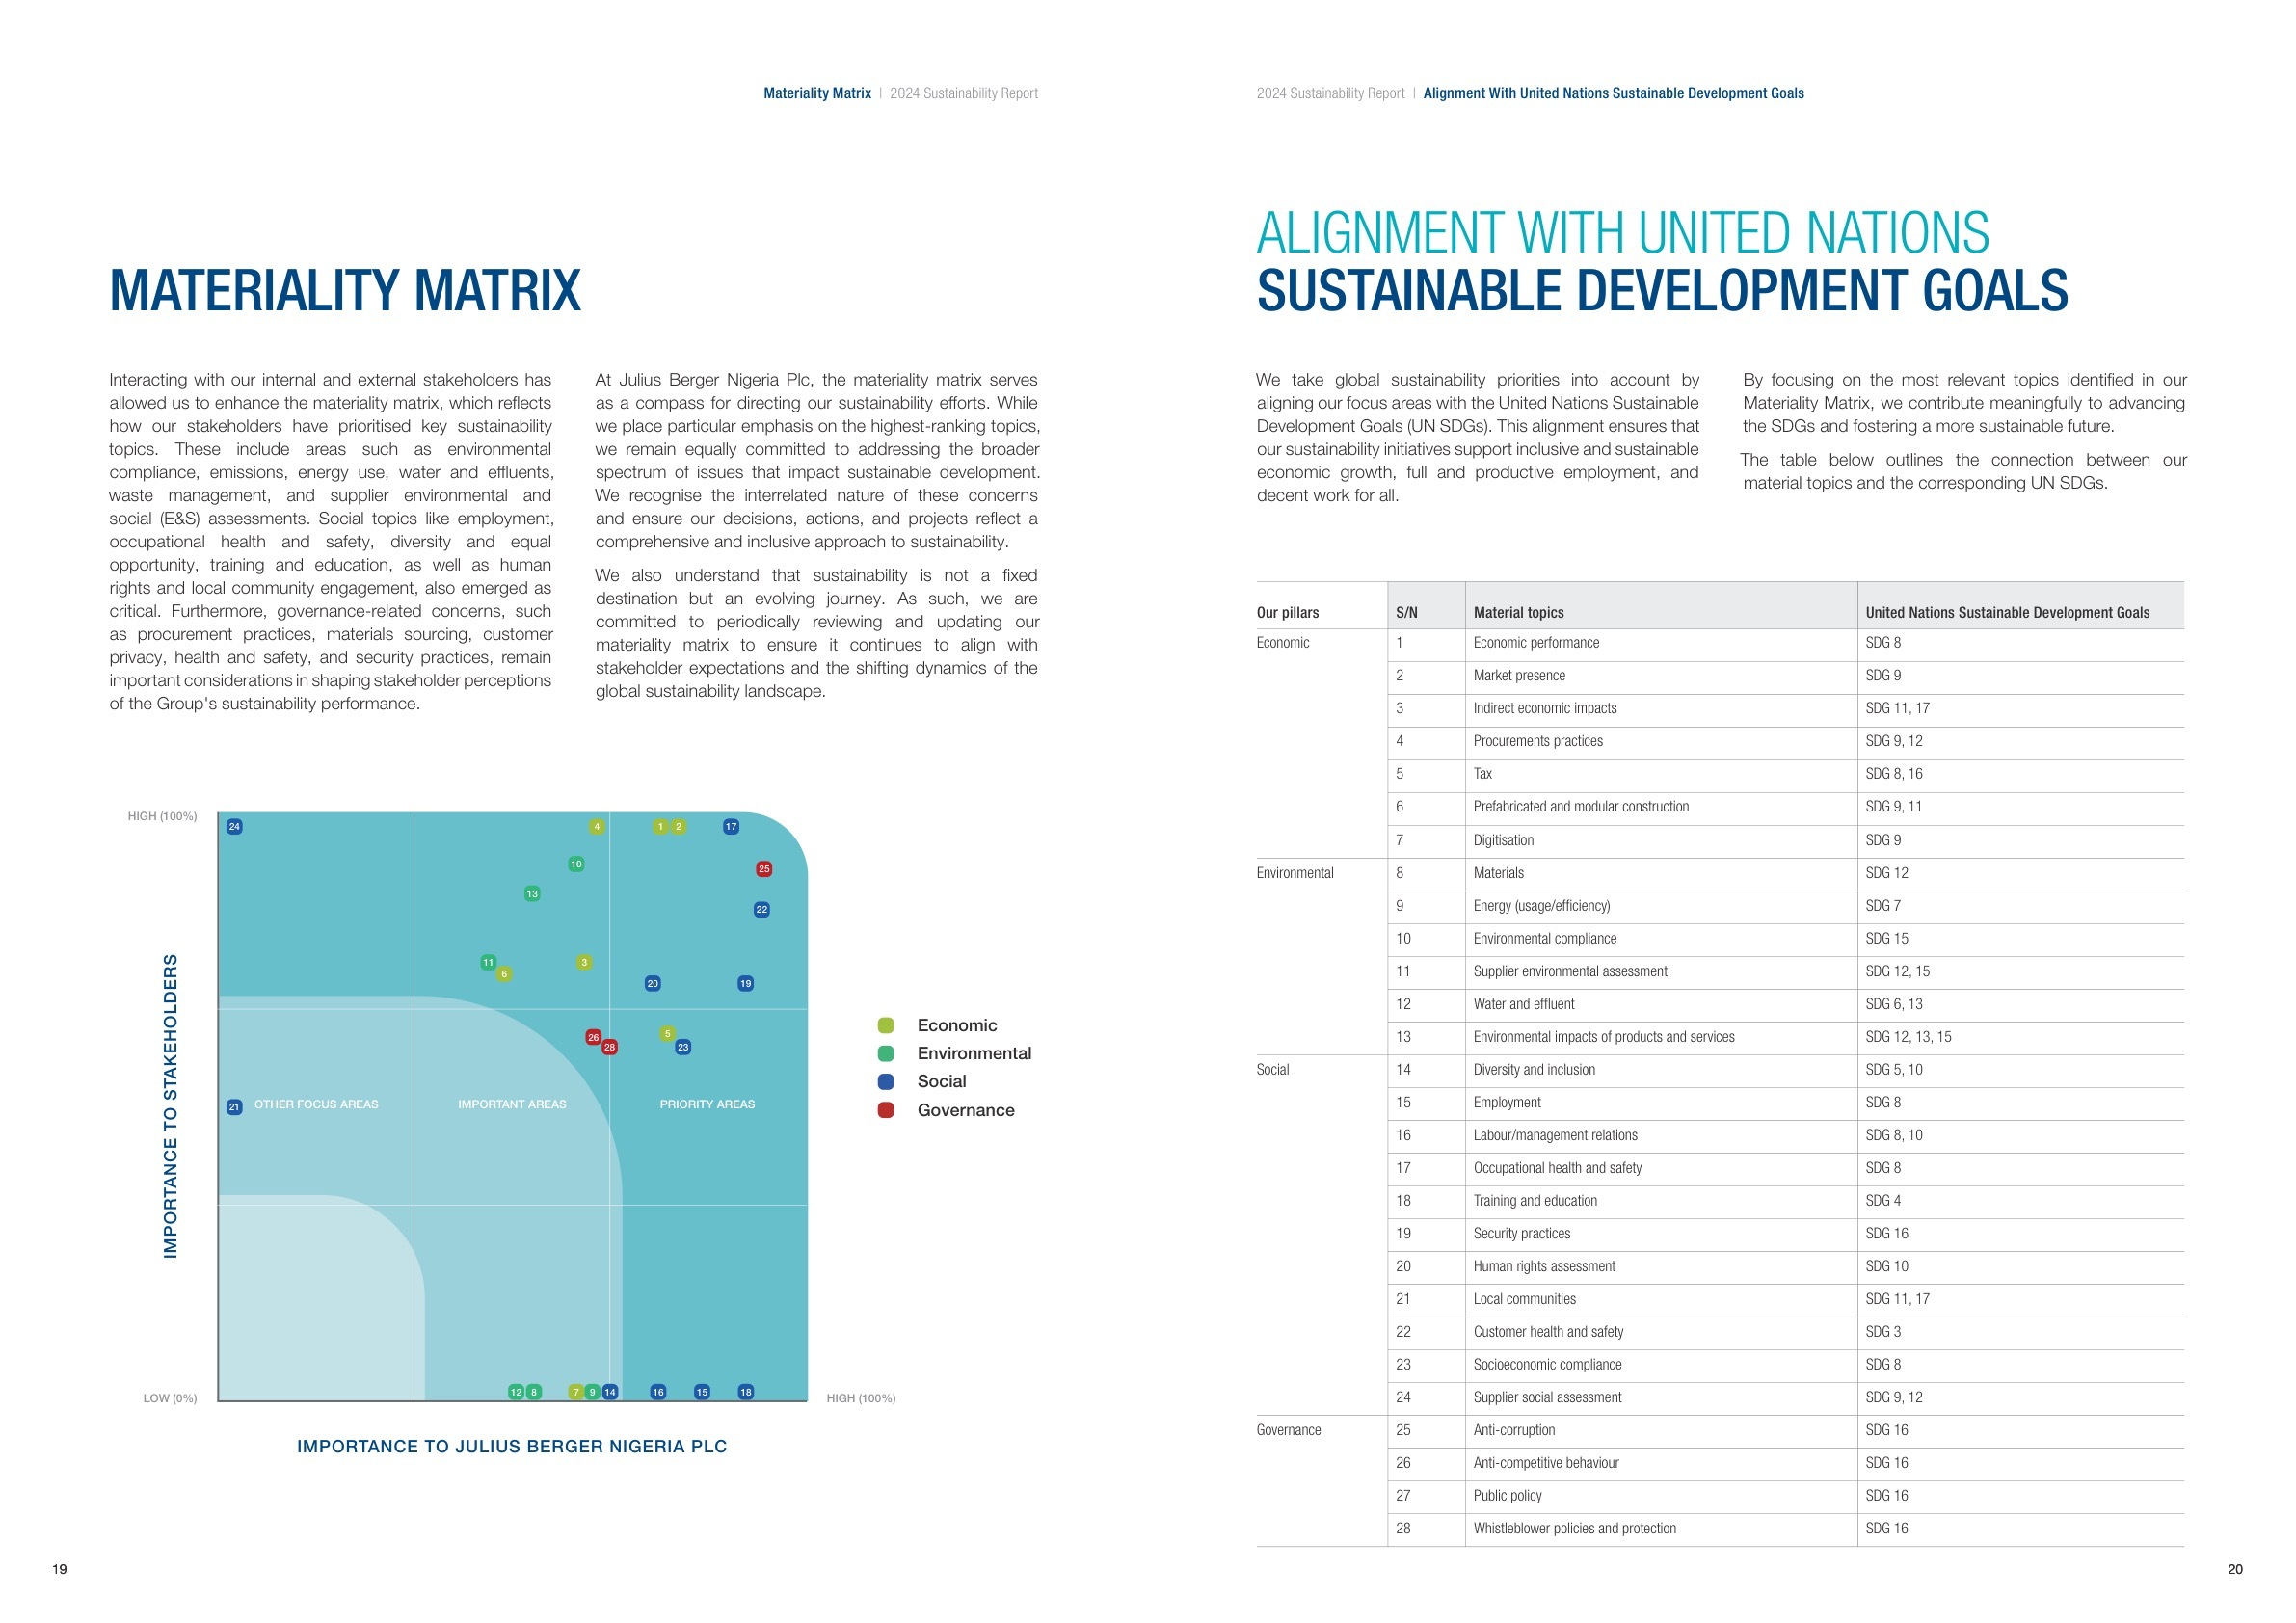Expand the Economic pillar section
The height and width of the screenshot is (1623, 2296).
tap(1283, 643)
